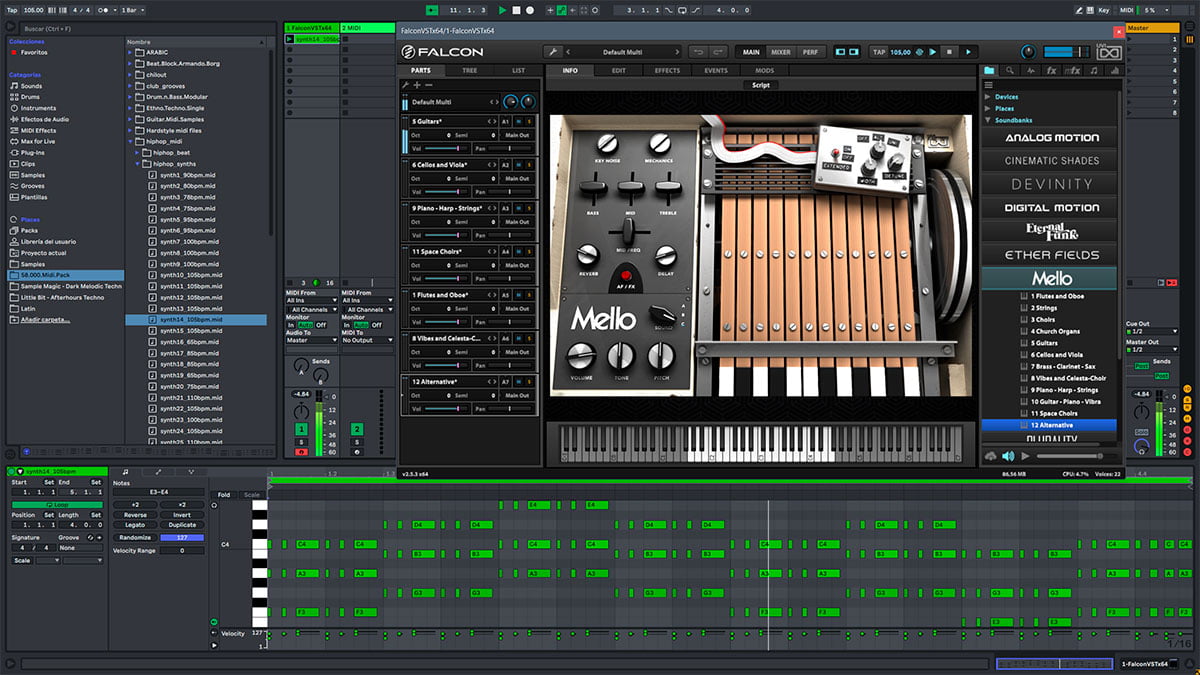Switch to the TREE tab
The image size is (1200, 675).
click(x=470, y=71)
